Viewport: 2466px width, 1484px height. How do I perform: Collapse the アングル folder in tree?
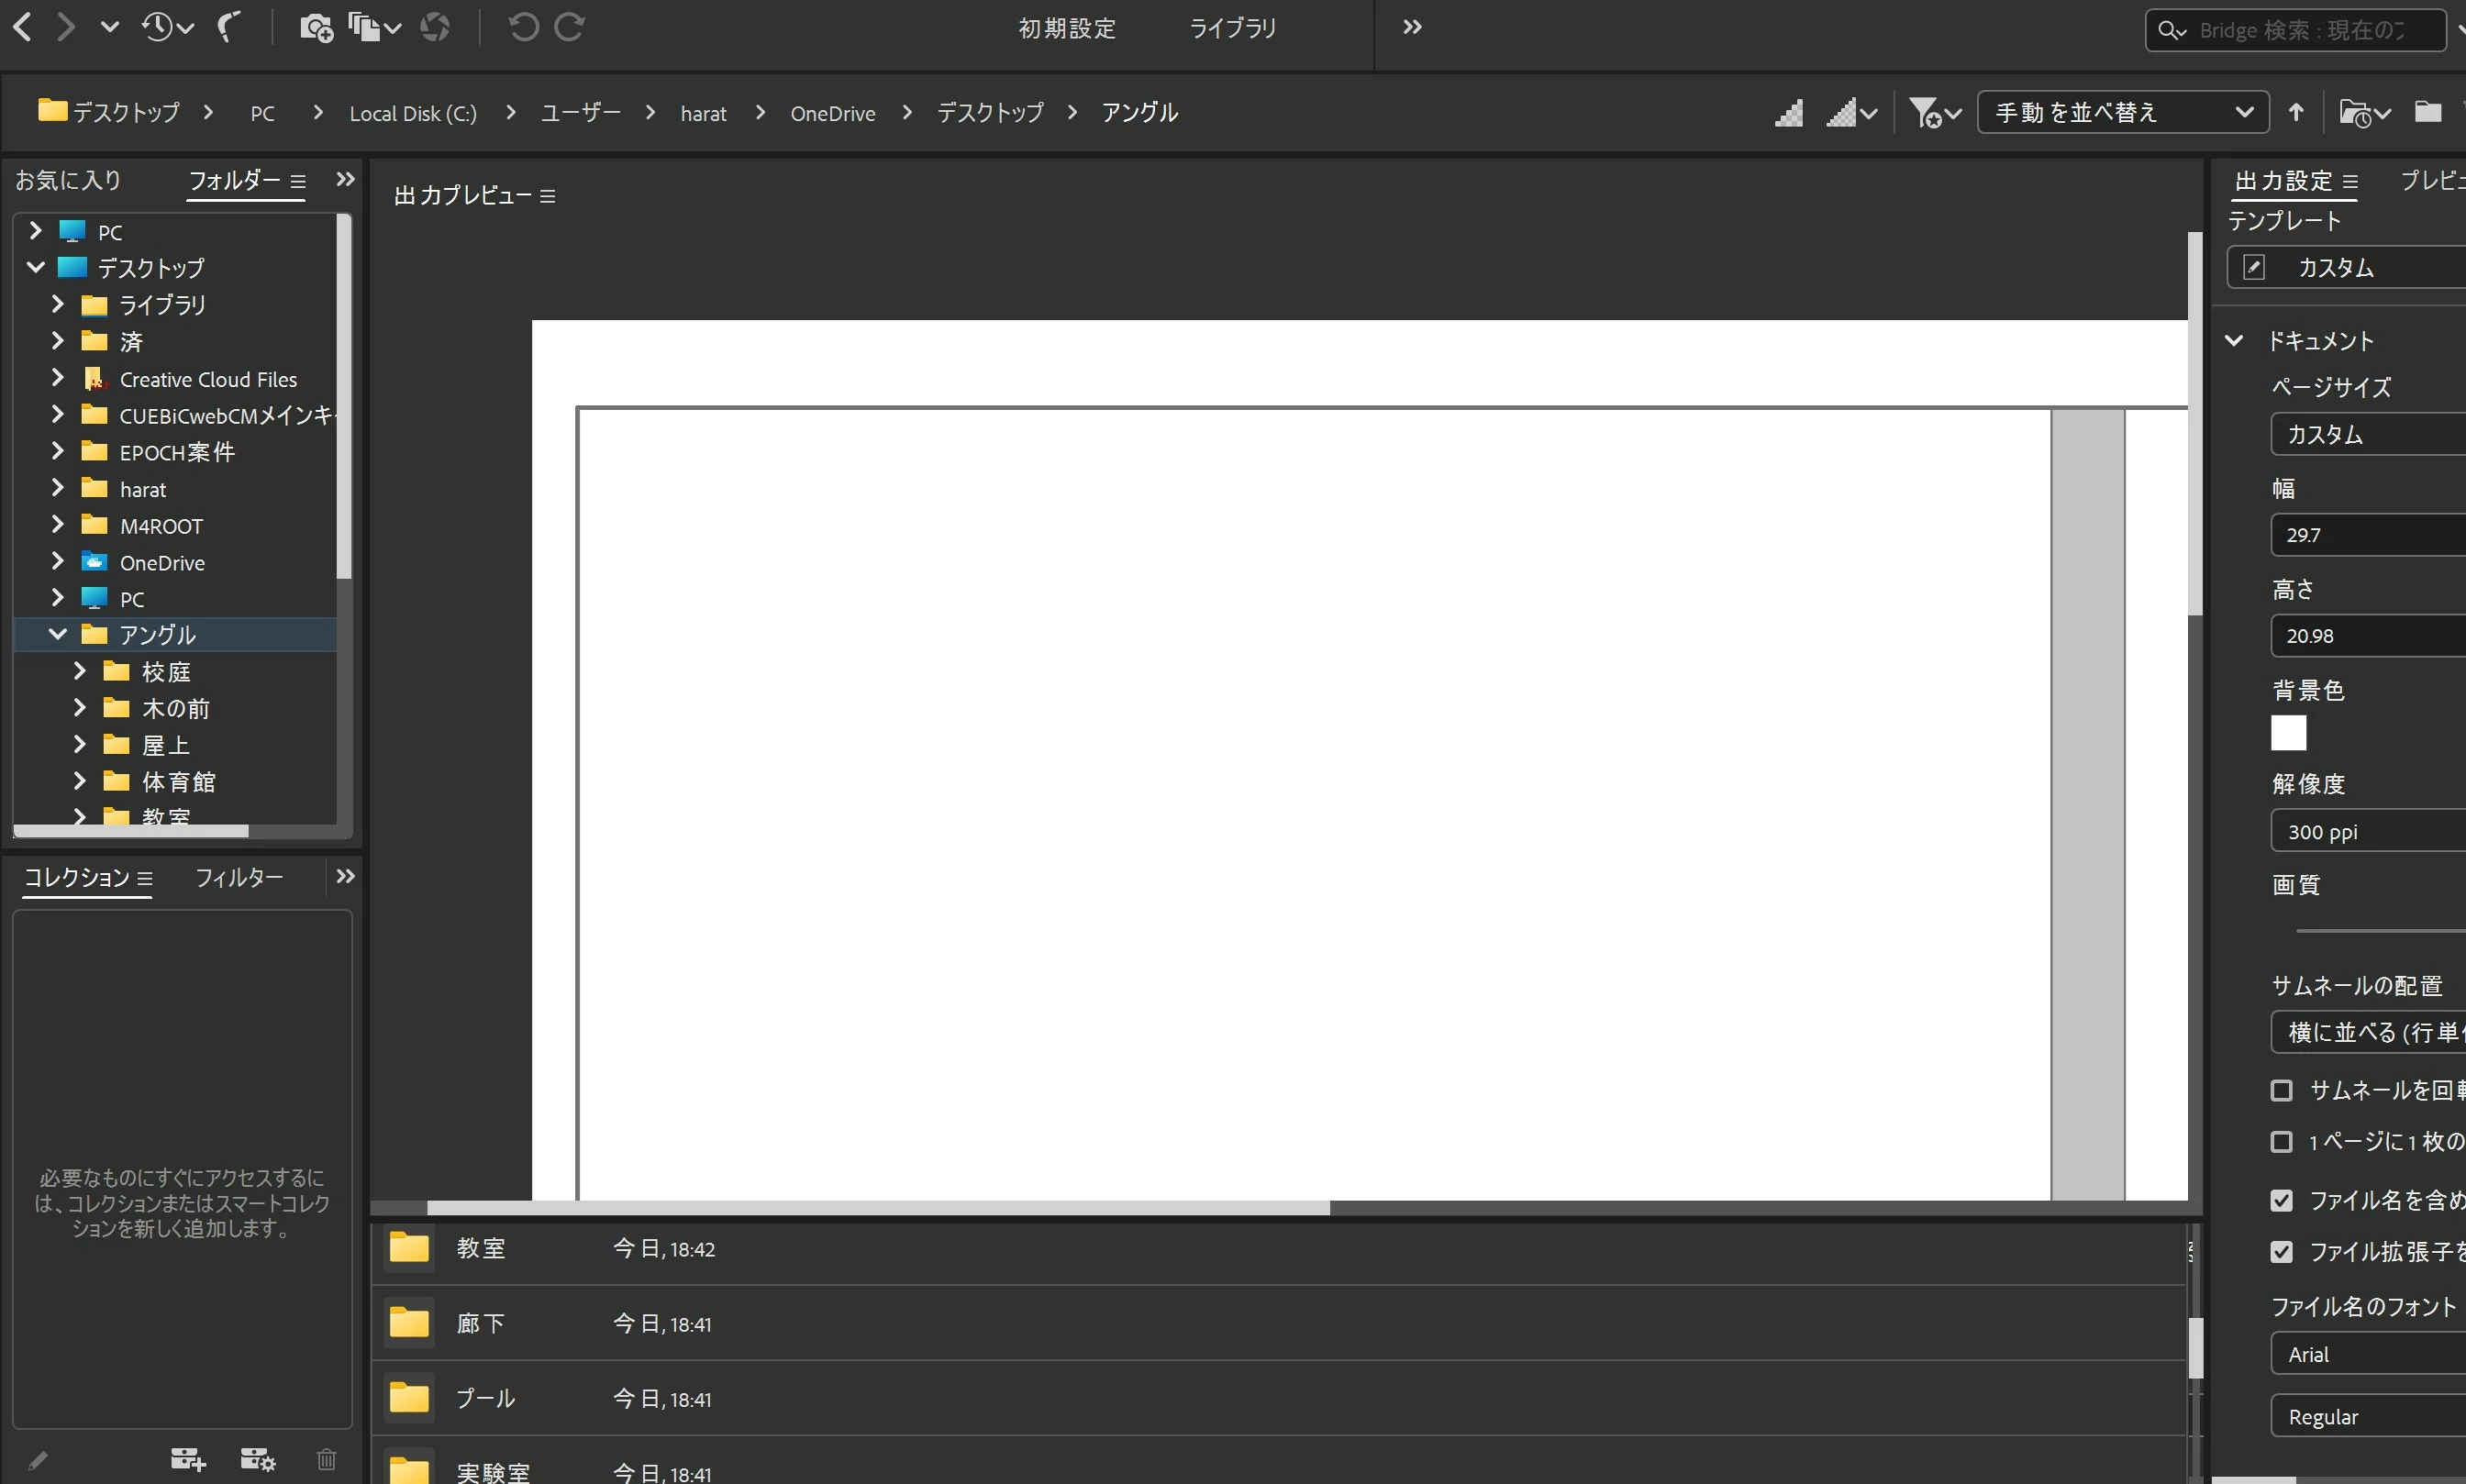point(58,634)
